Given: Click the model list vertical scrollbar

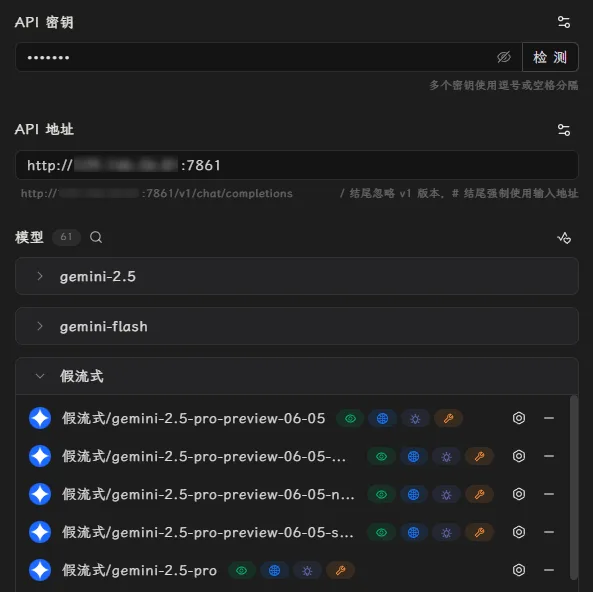Looking at the screenshot, I should (574, 487).
